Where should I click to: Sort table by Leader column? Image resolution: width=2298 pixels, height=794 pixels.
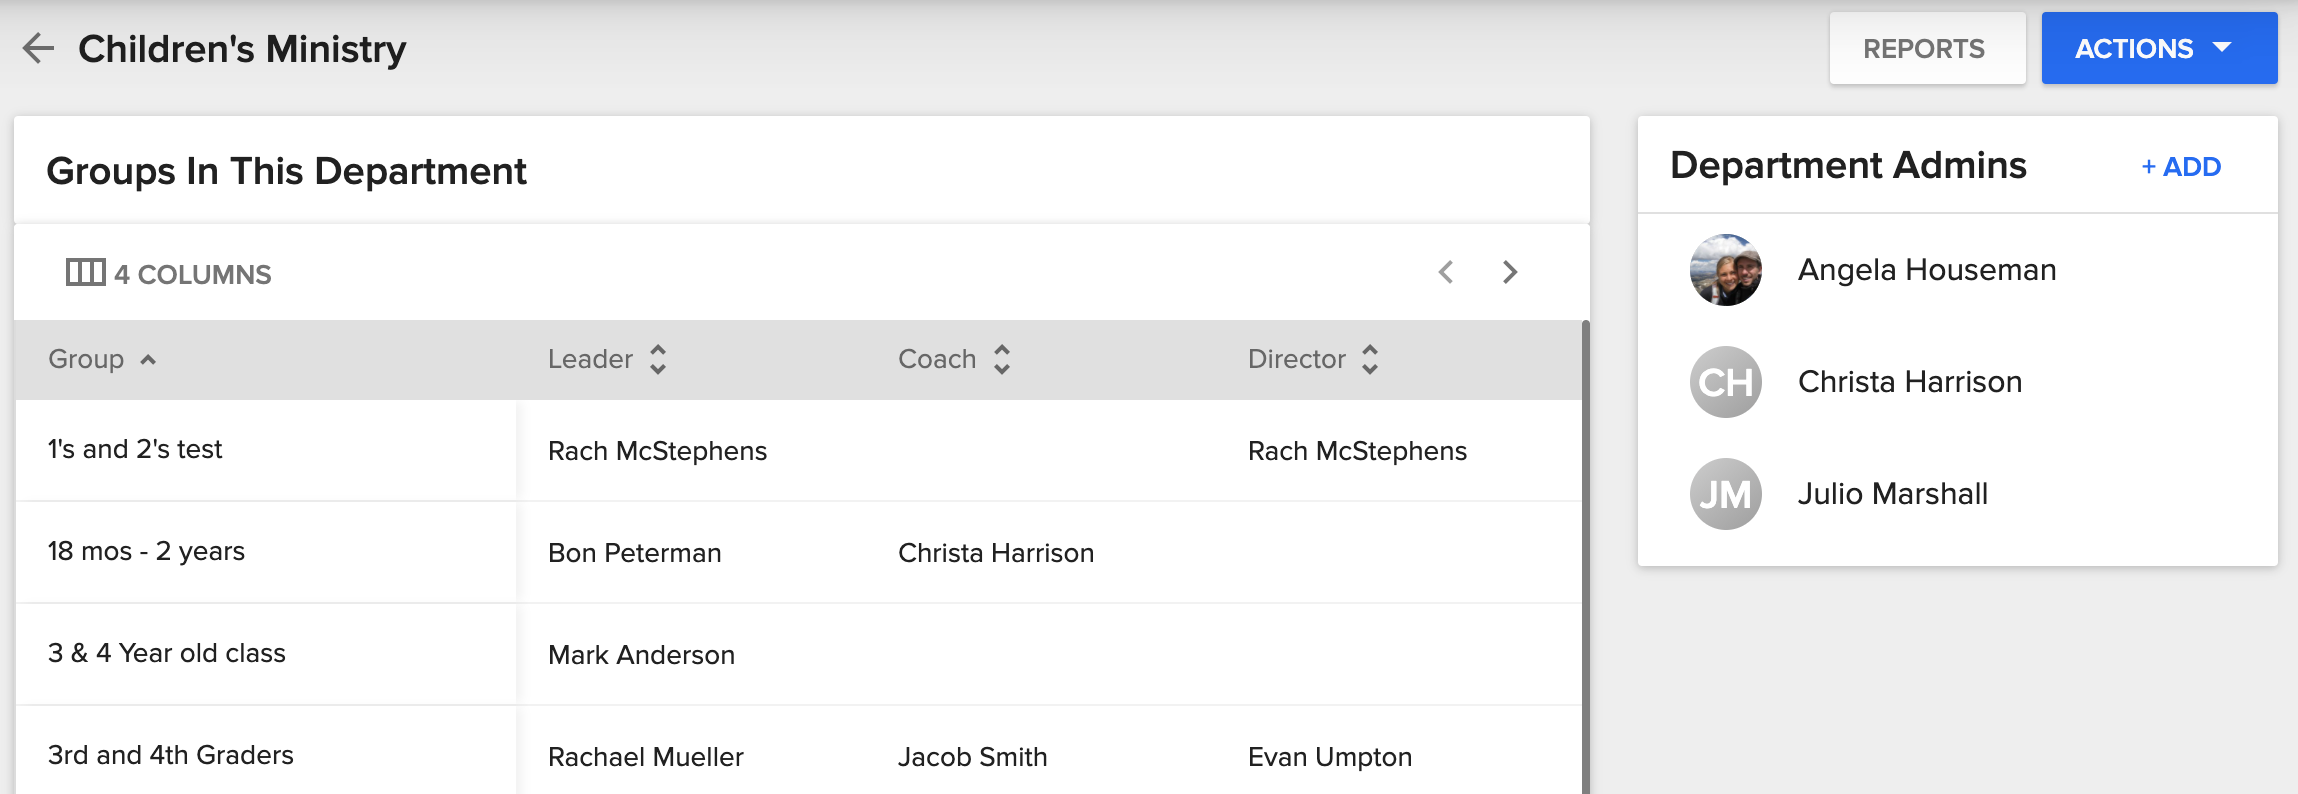(657, 359)
